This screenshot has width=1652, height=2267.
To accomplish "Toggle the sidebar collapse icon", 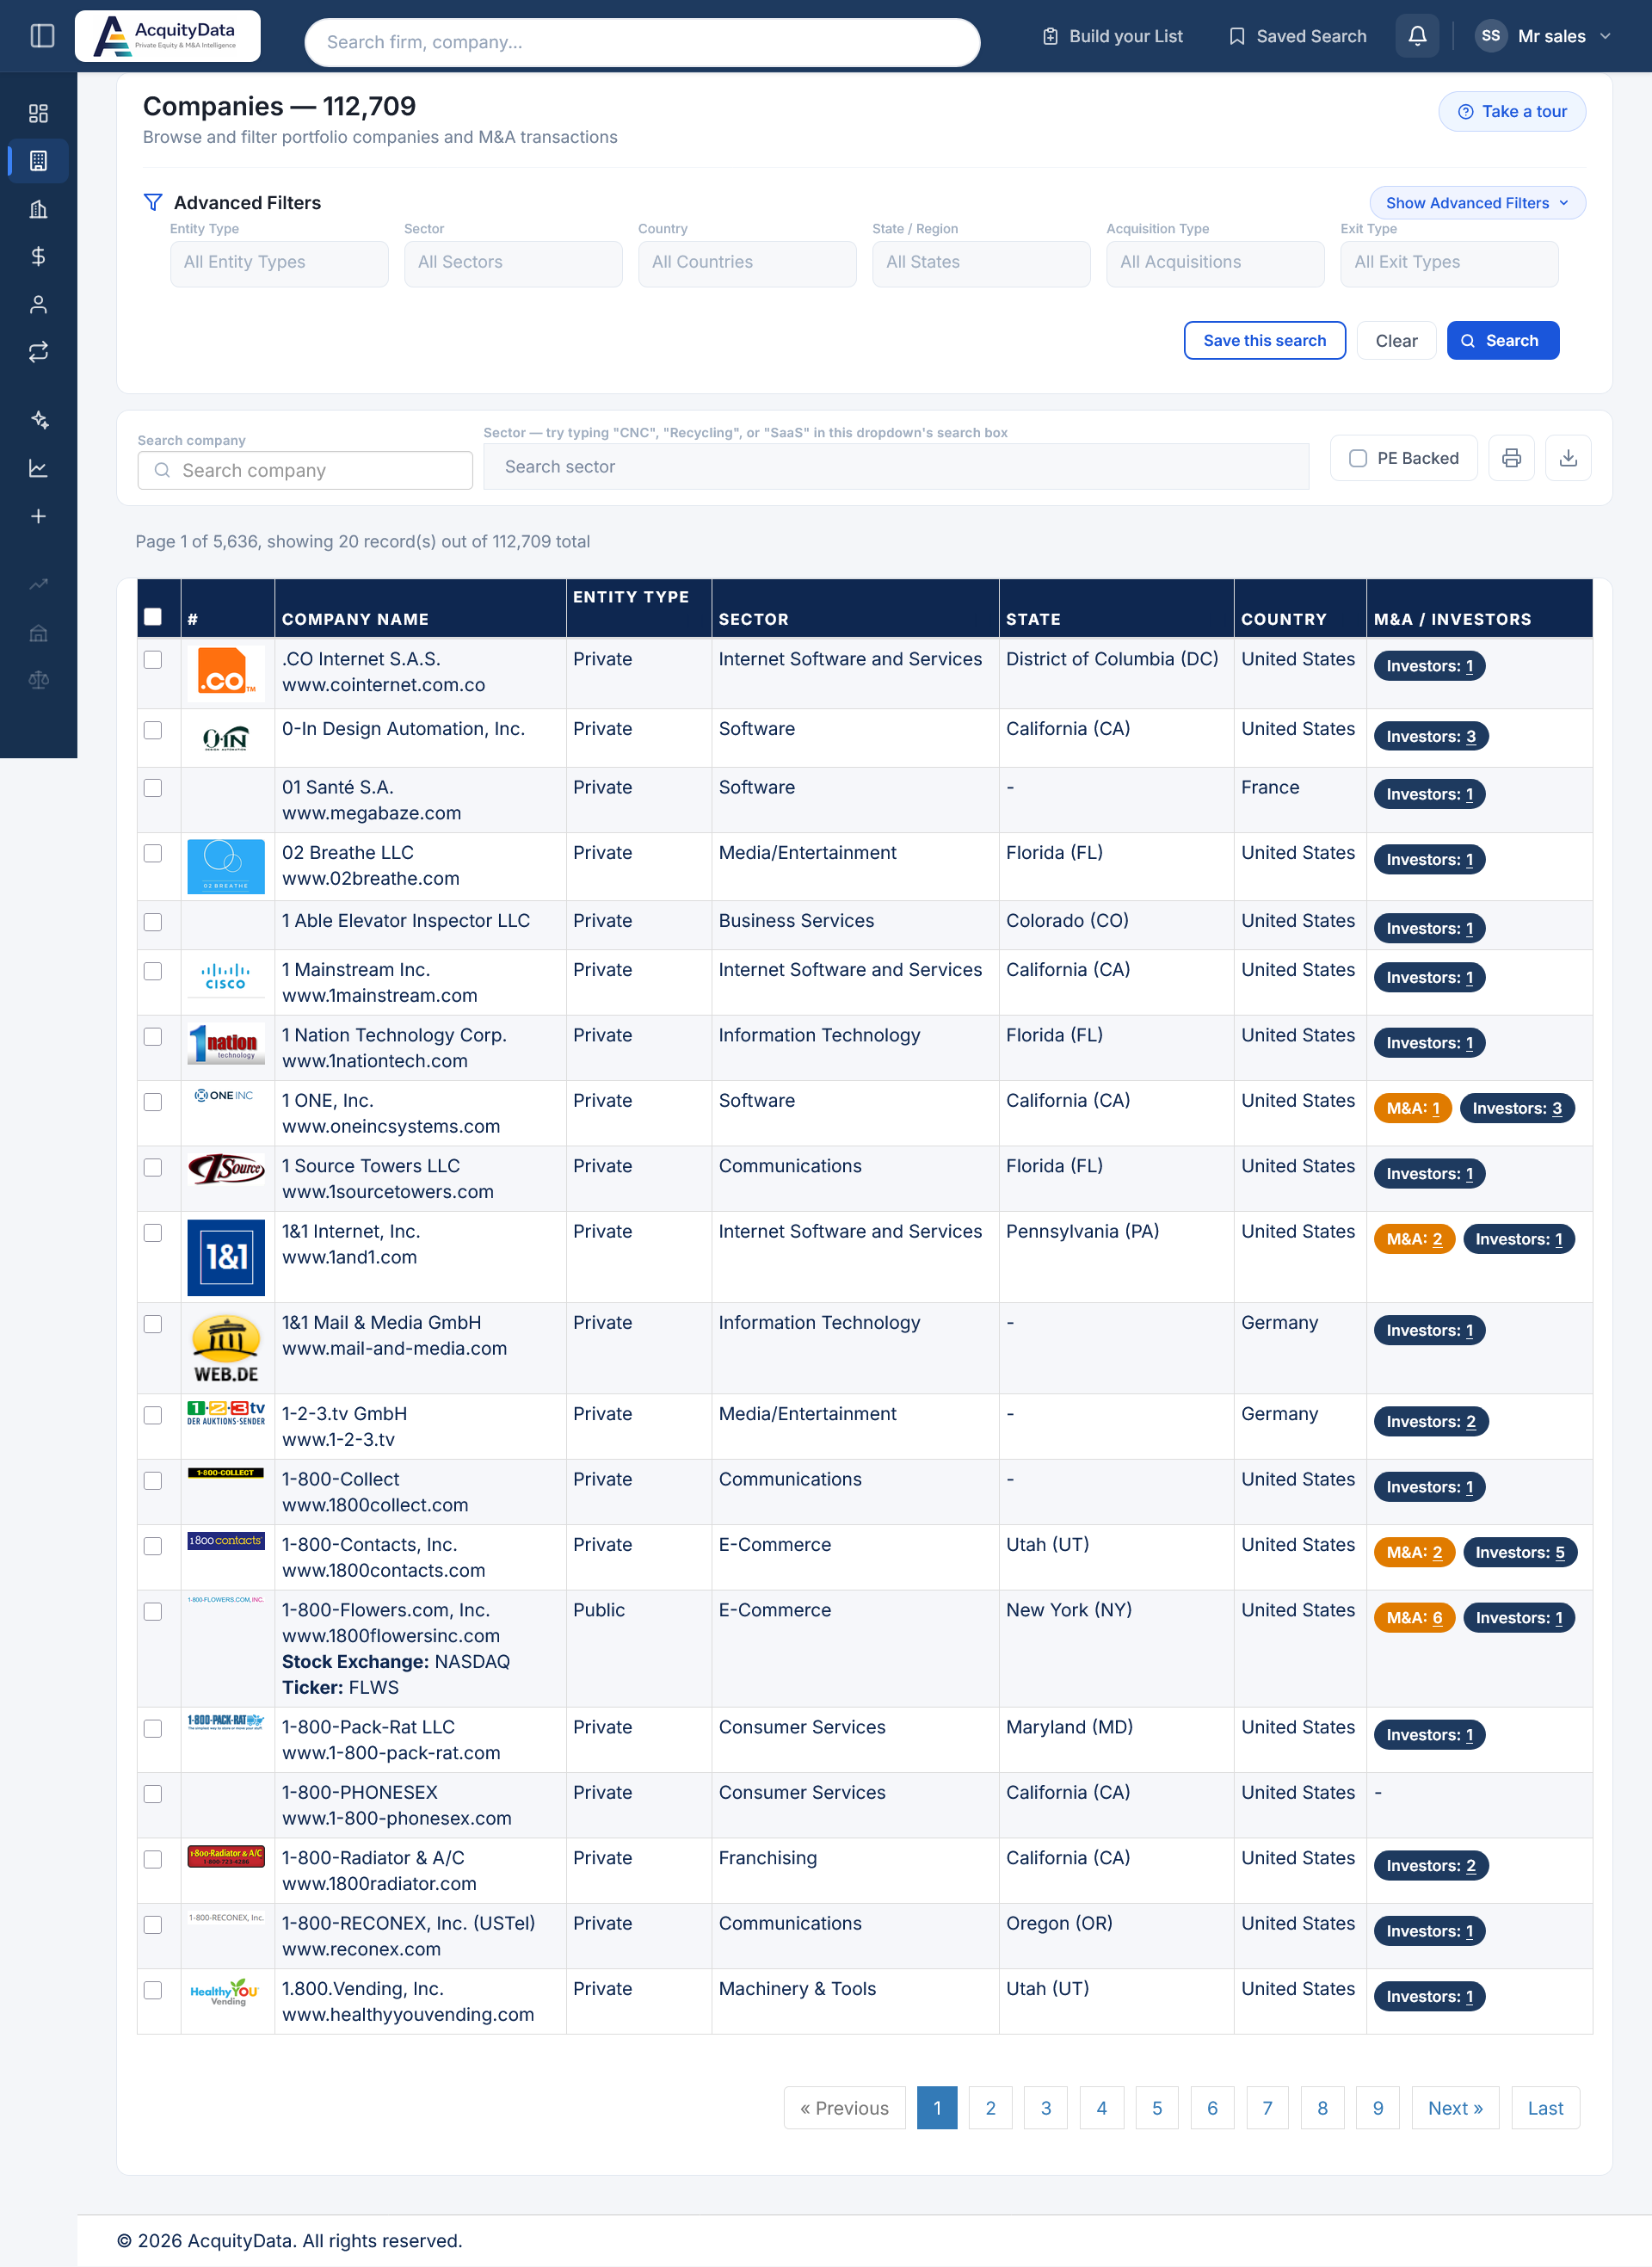I will pyautogui.click(x=42, y=36).
